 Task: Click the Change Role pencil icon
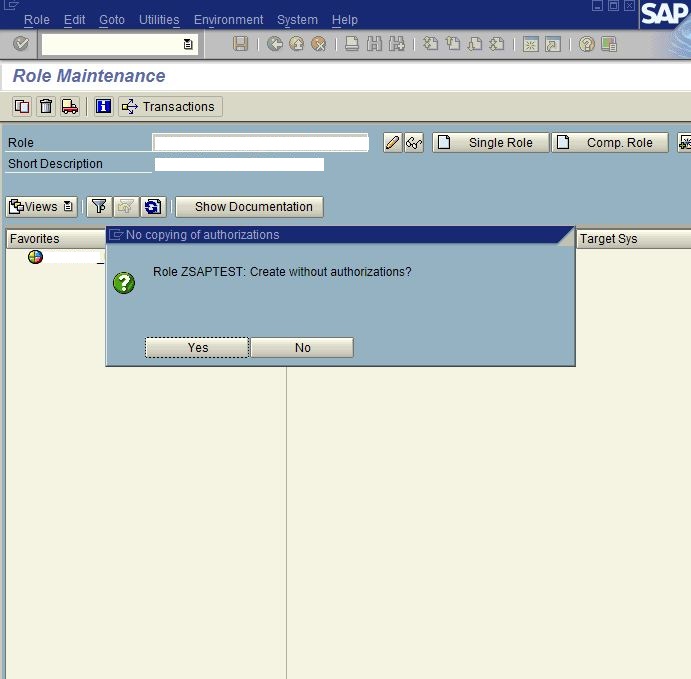tap(392, 143)
